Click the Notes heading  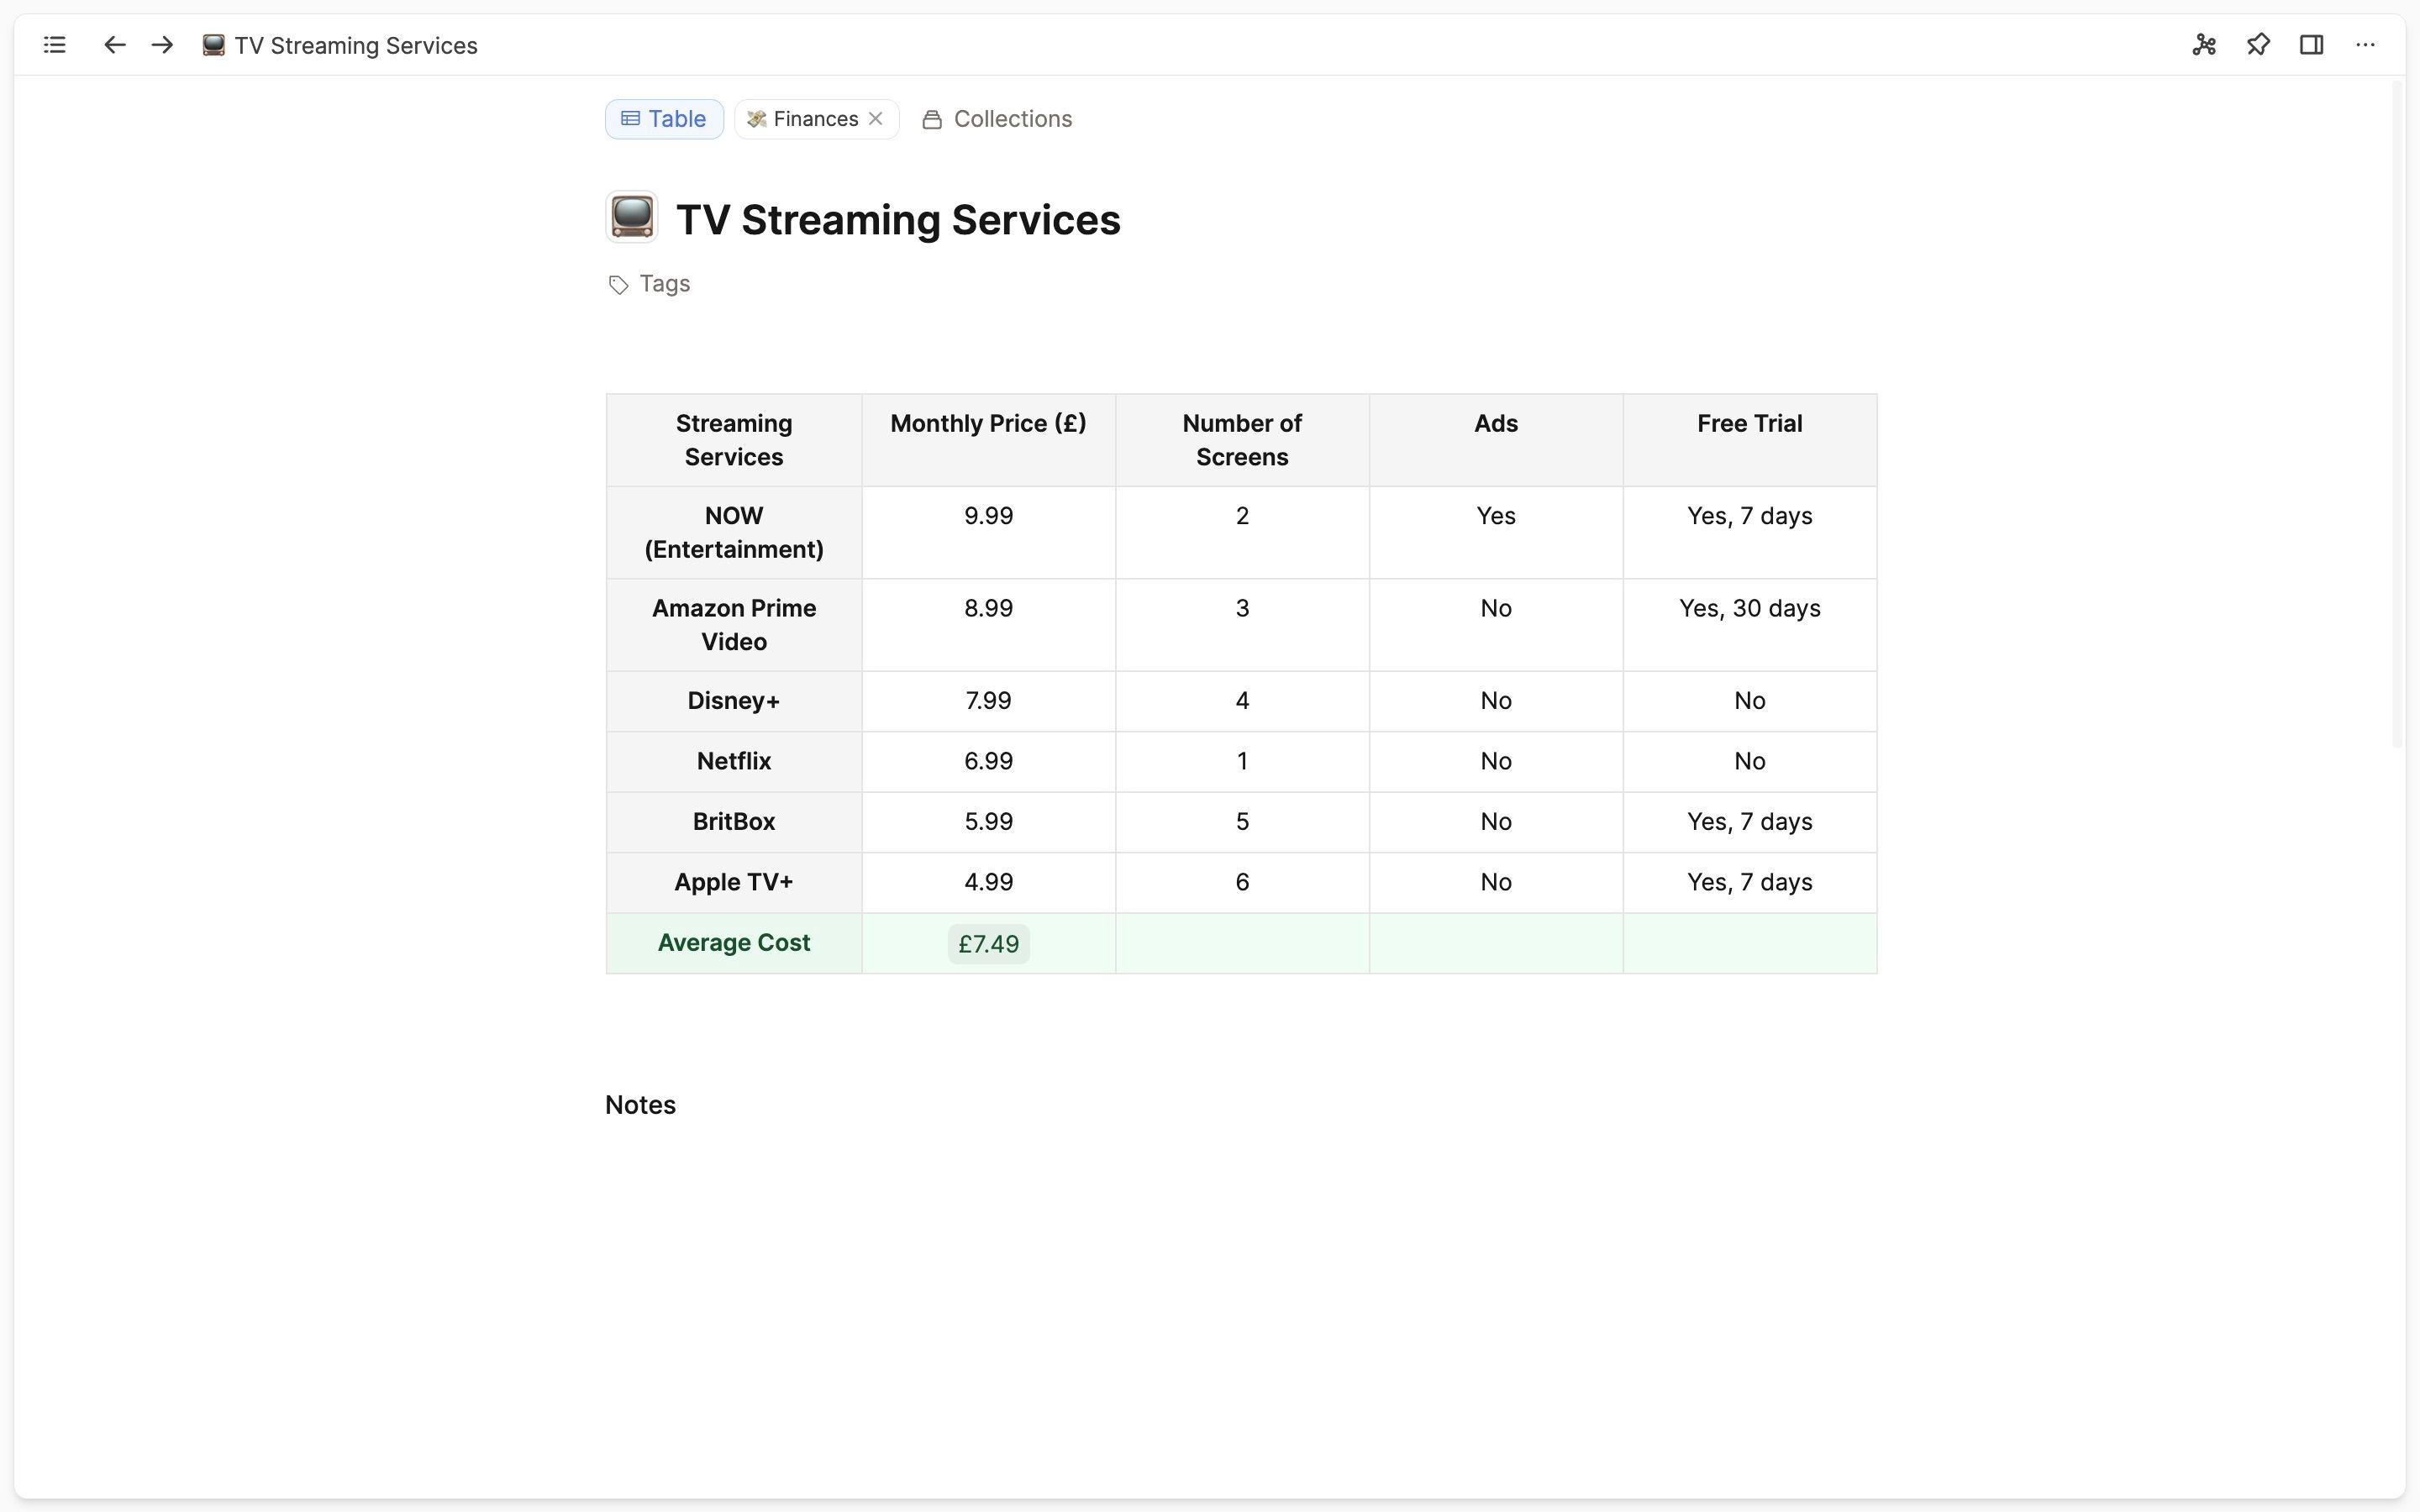tap(640, 1105)
